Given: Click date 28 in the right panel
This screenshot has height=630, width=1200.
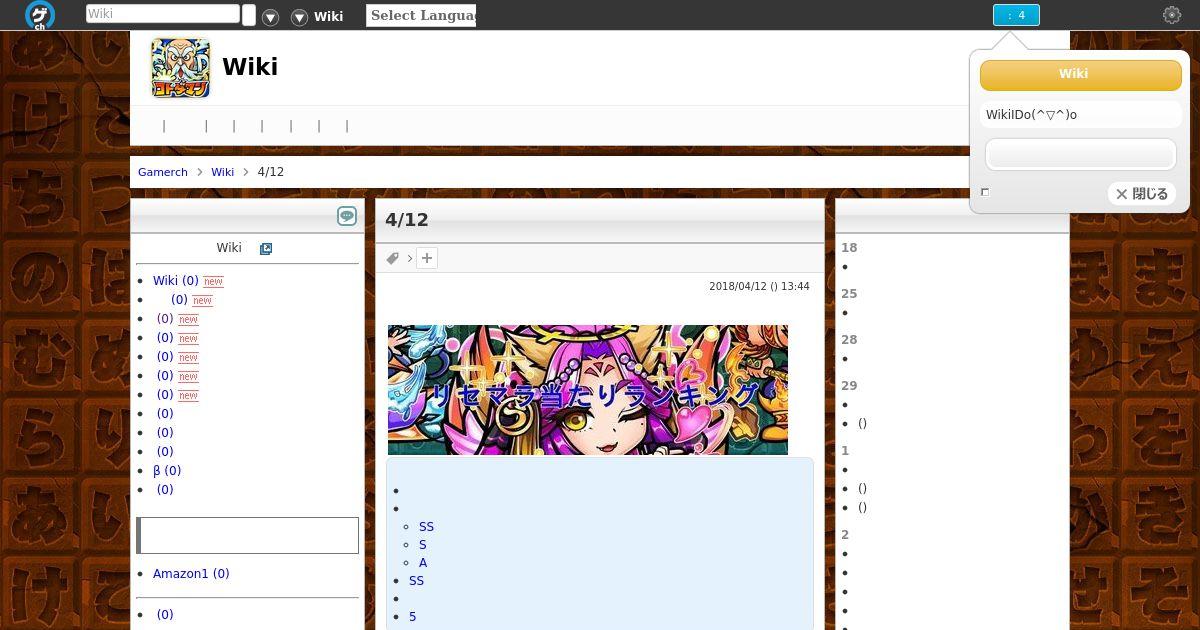Looking at the screenshot, I should point(849,340).
